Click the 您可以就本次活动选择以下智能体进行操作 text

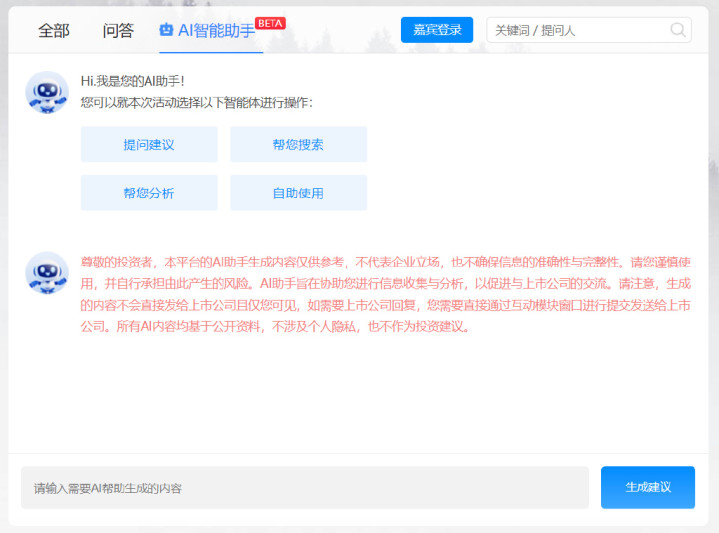(197, 102)
